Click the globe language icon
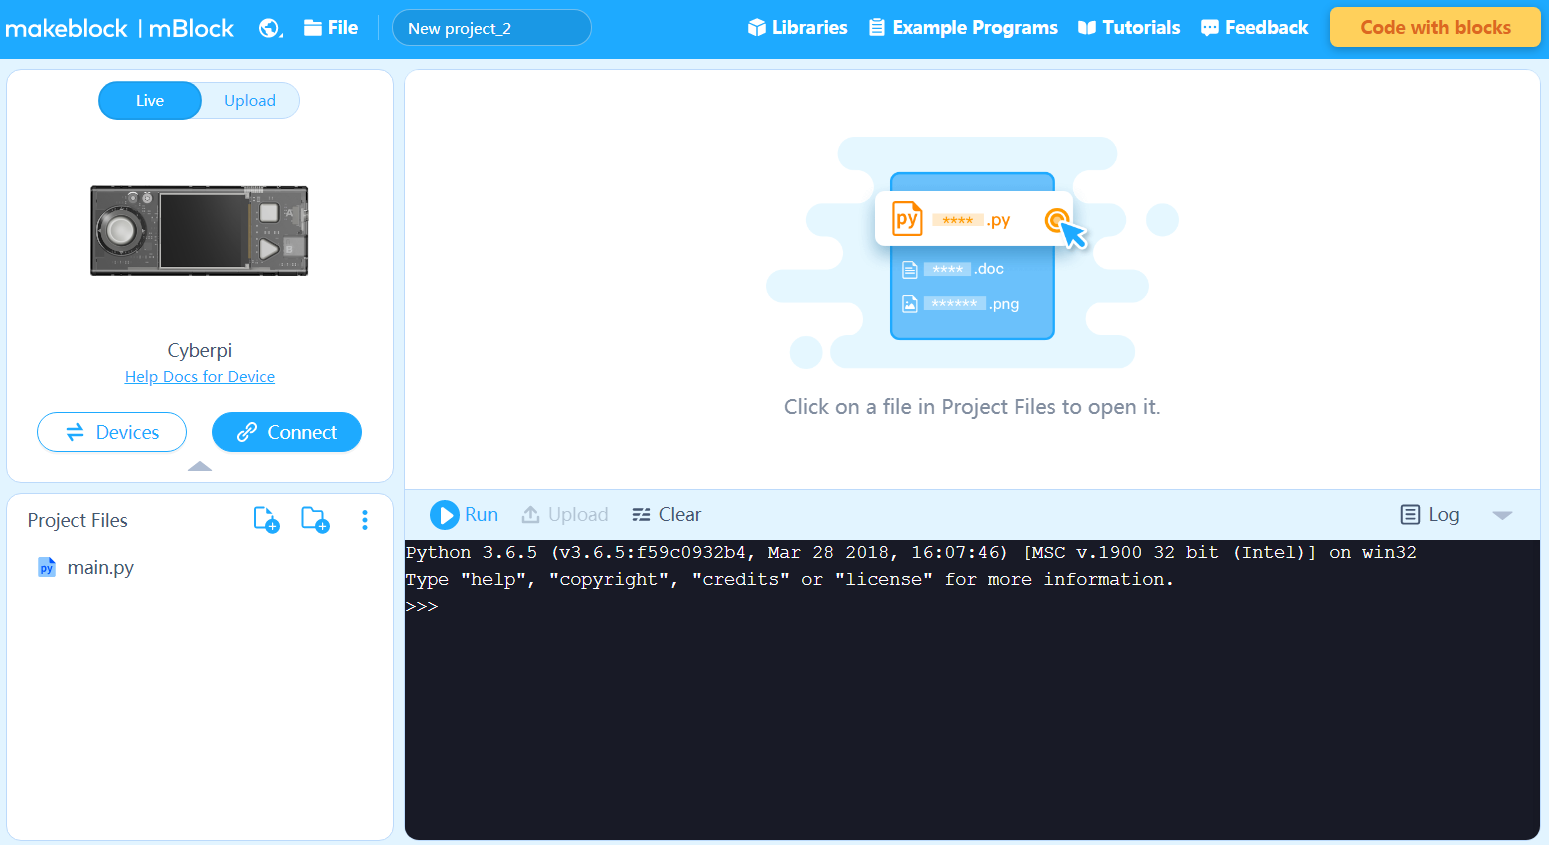 pos(270,28)
